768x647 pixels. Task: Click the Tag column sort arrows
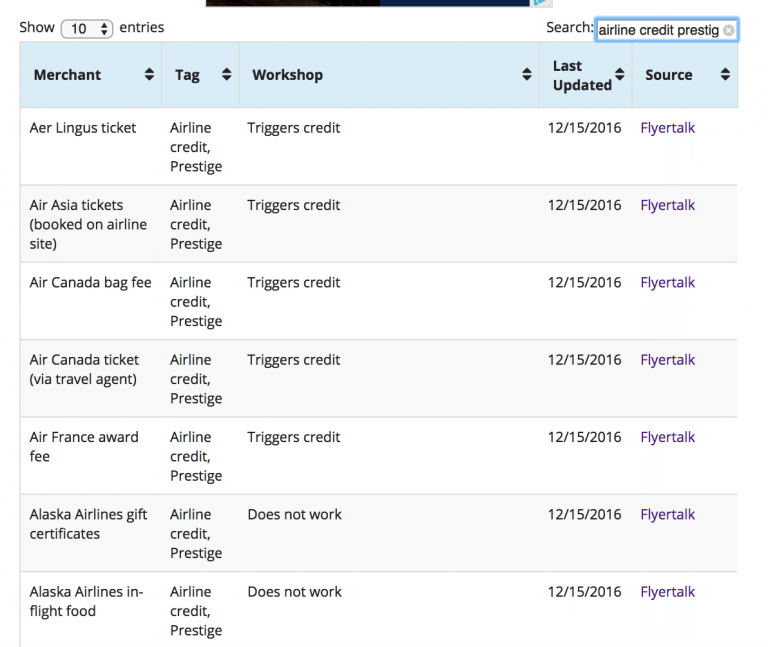click(226, 75)
